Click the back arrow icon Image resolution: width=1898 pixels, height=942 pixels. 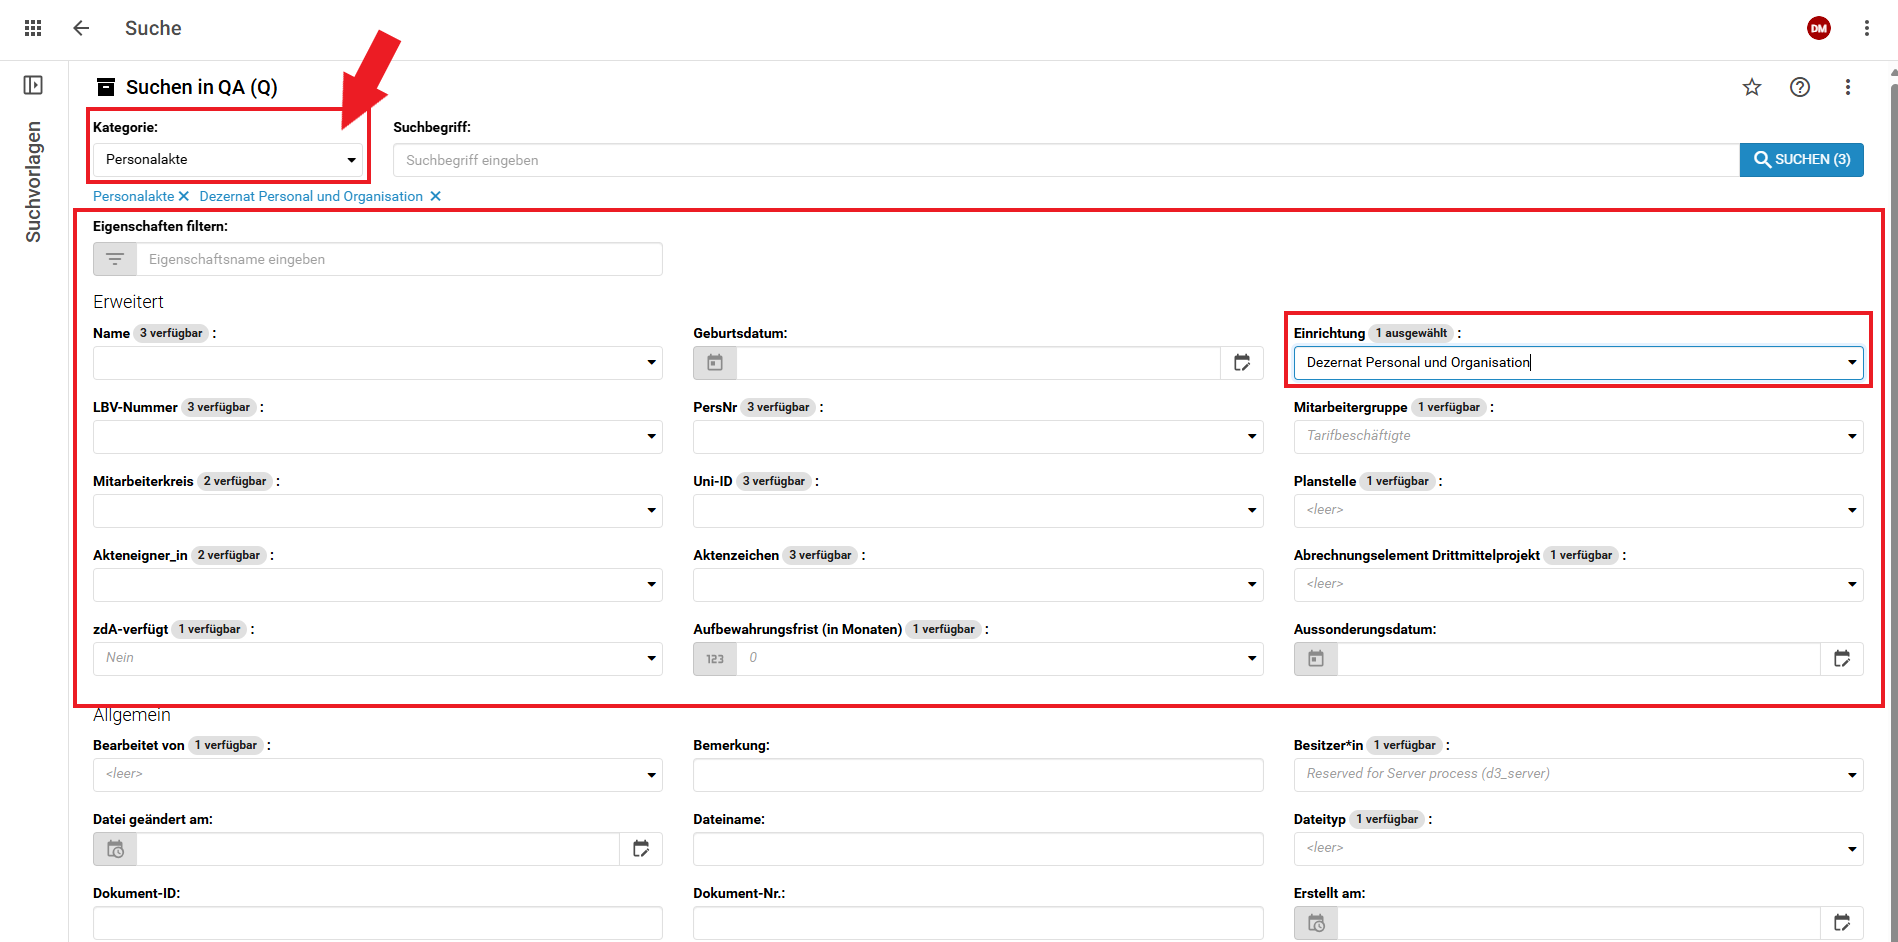81,28
